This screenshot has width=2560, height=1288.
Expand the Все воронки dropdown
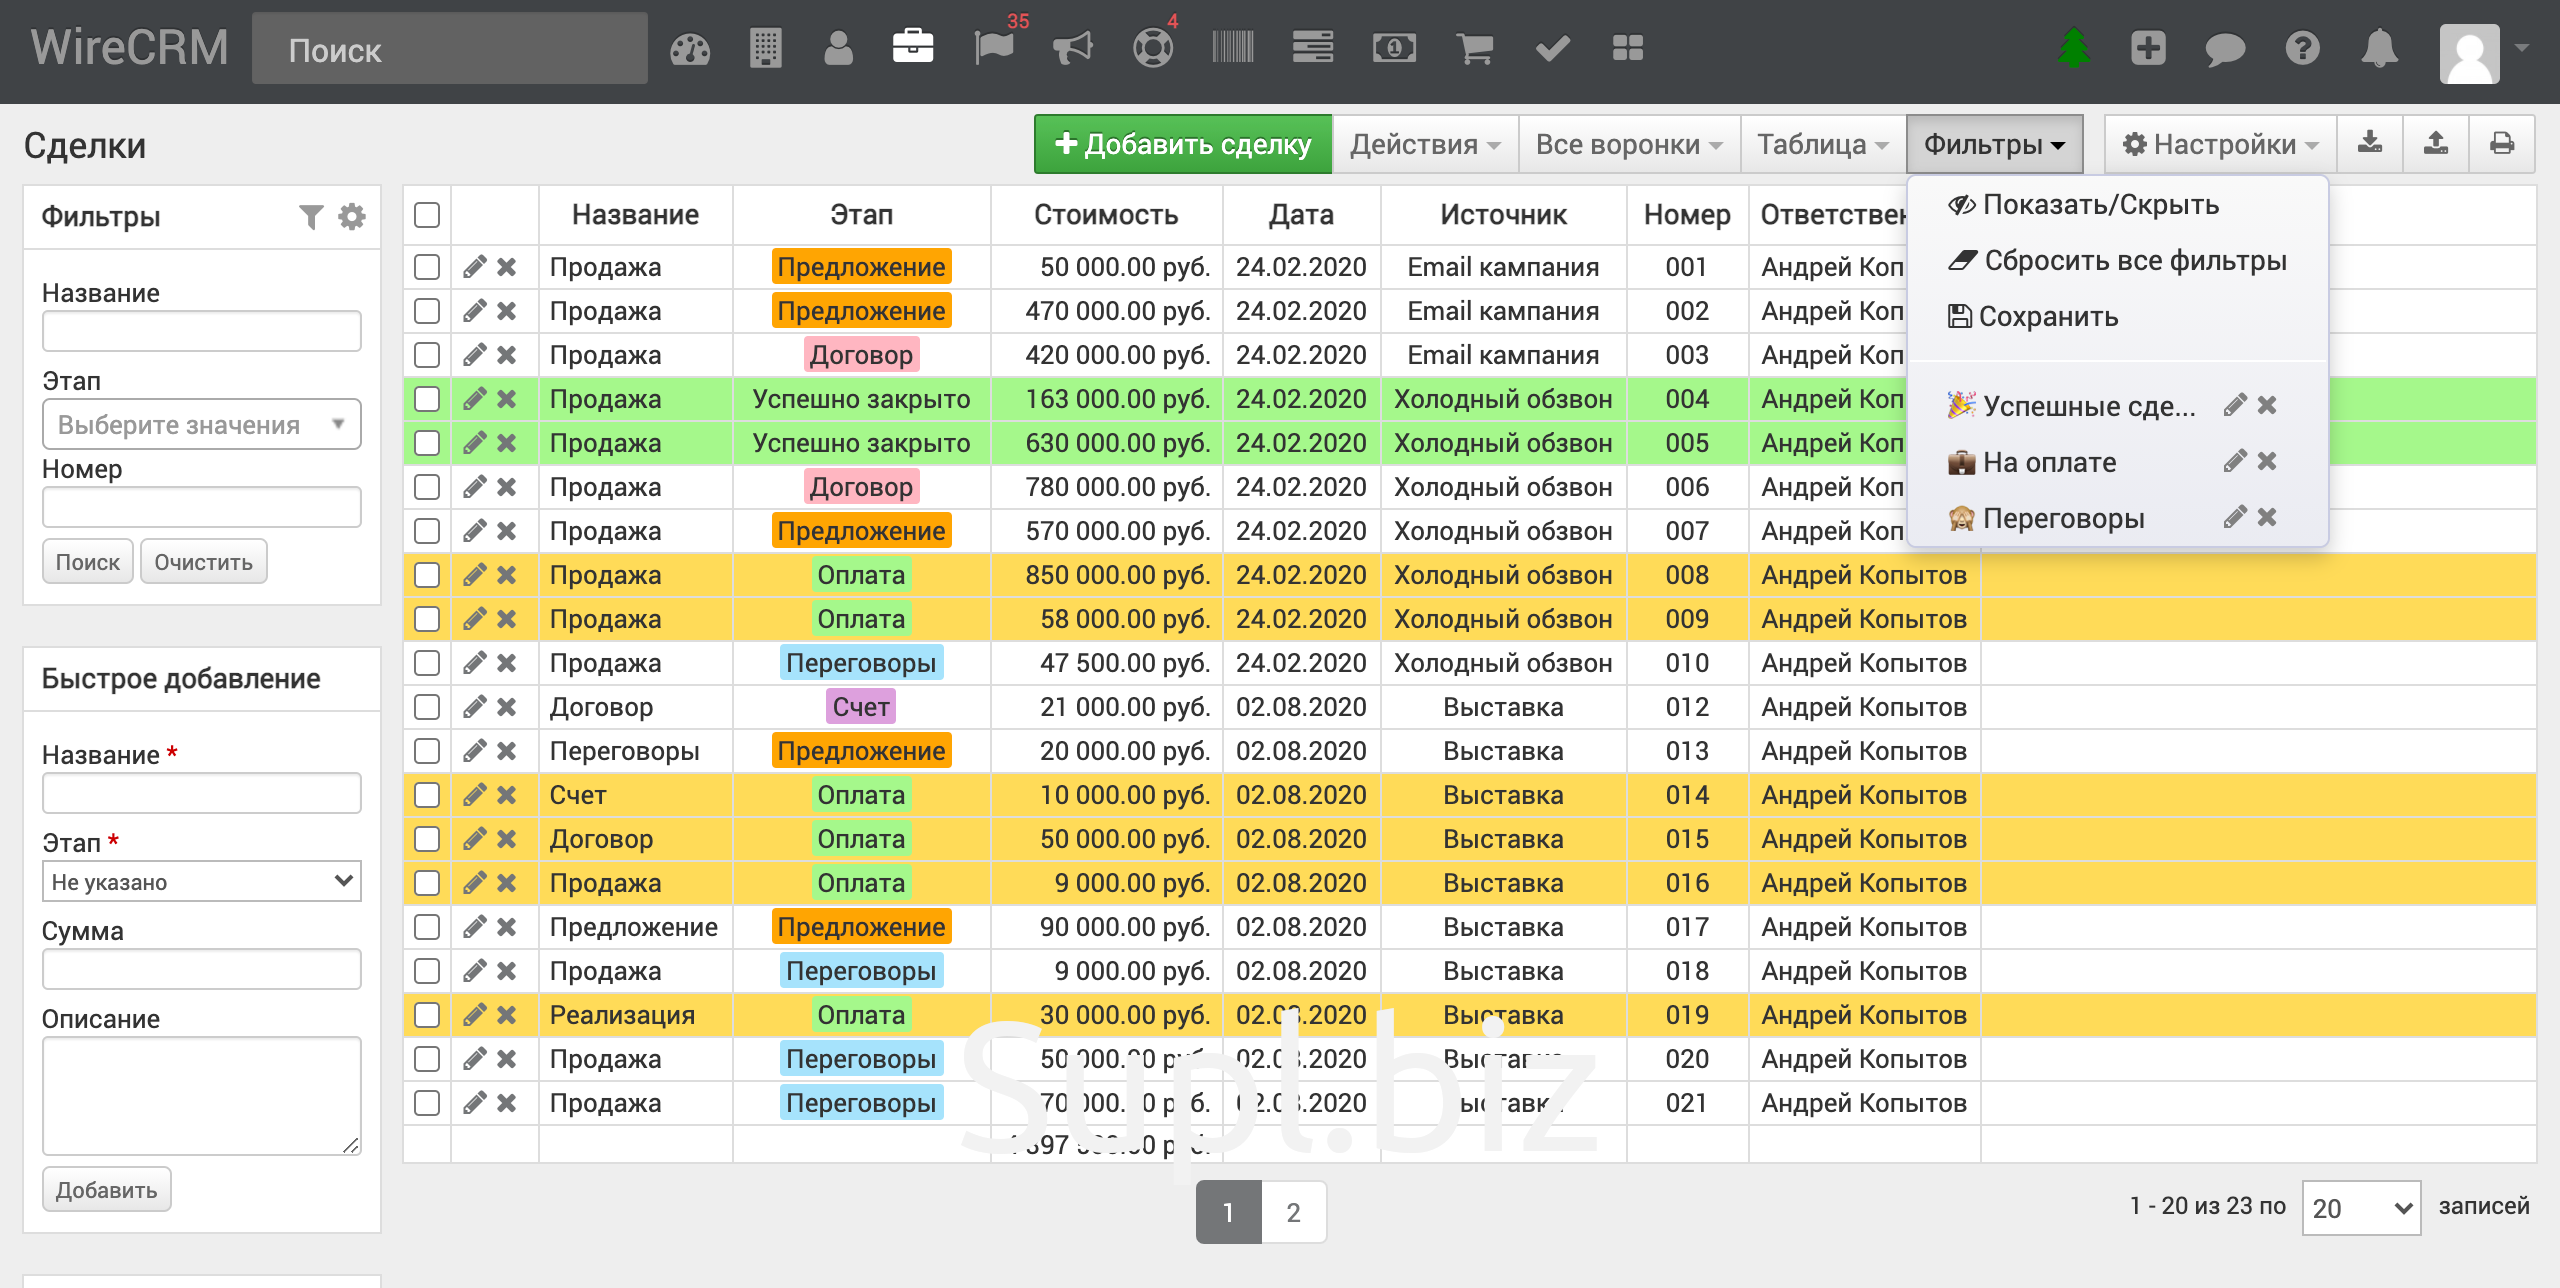[x=1628, y=144]
